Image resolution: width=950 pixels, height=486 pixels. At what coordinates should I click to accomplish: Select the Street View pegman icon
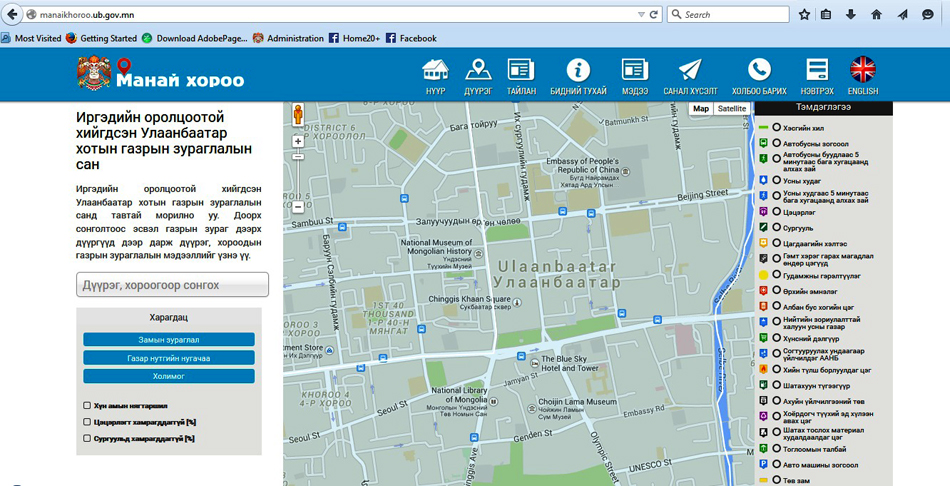click(x=297, y=115)
